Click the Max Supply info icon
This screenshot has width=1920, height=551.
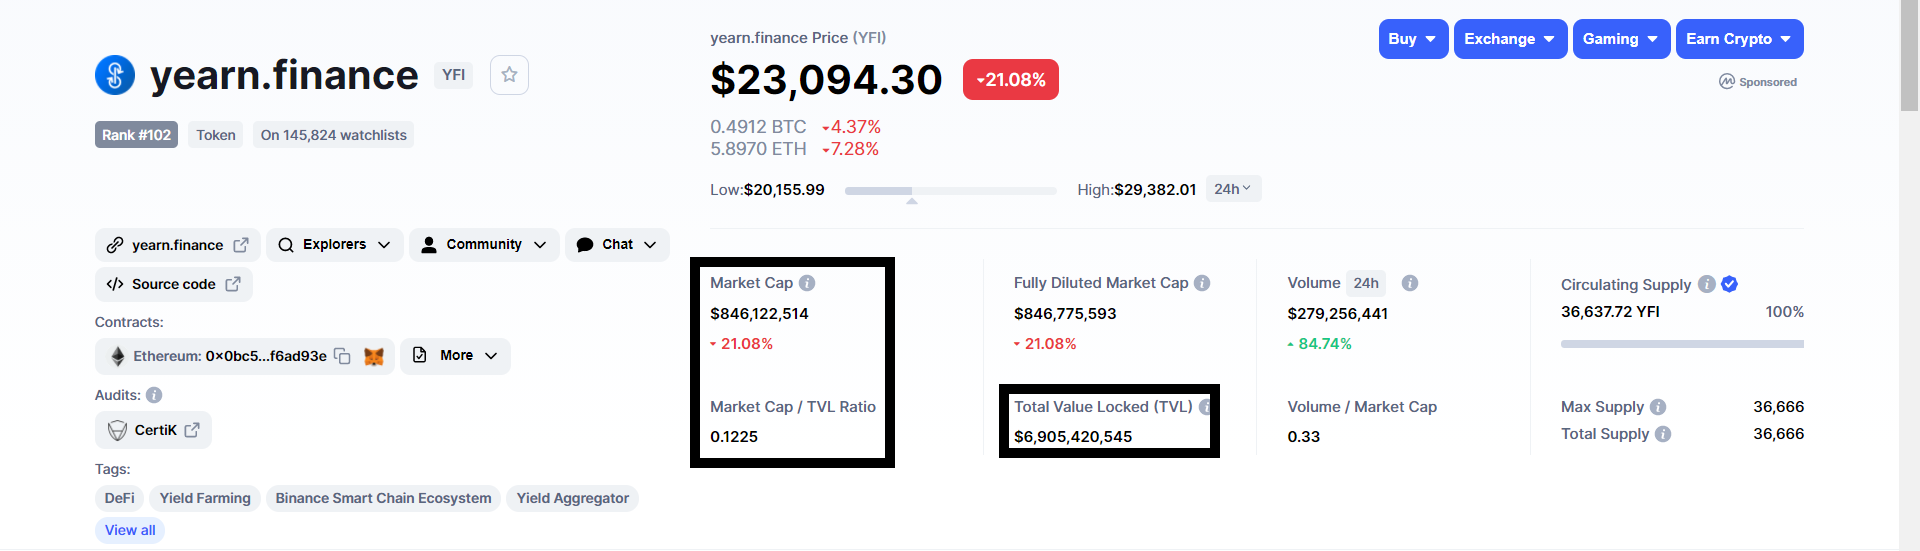click(1658, 407)
